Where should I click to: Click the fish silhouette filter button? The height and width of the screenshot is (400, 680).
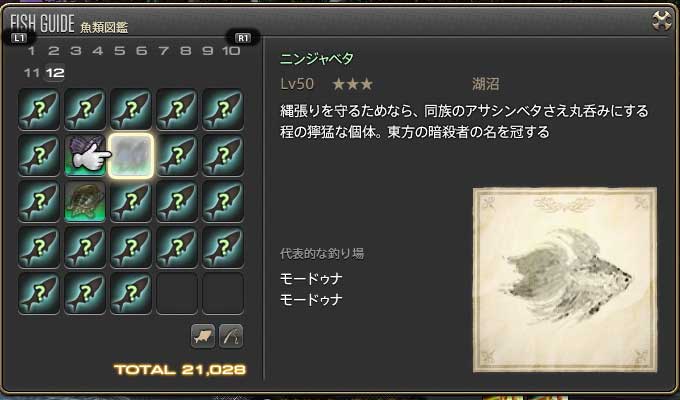[203, 336]
